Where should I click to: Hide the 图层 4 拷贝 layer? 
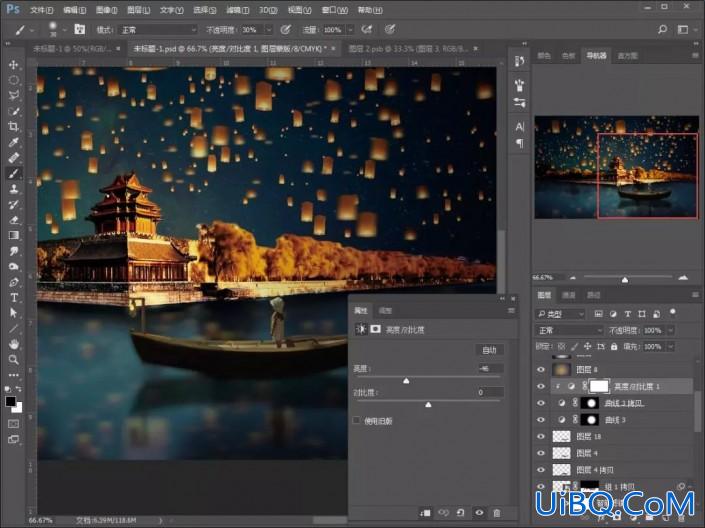pyautogui.click(x=541, y=470)
